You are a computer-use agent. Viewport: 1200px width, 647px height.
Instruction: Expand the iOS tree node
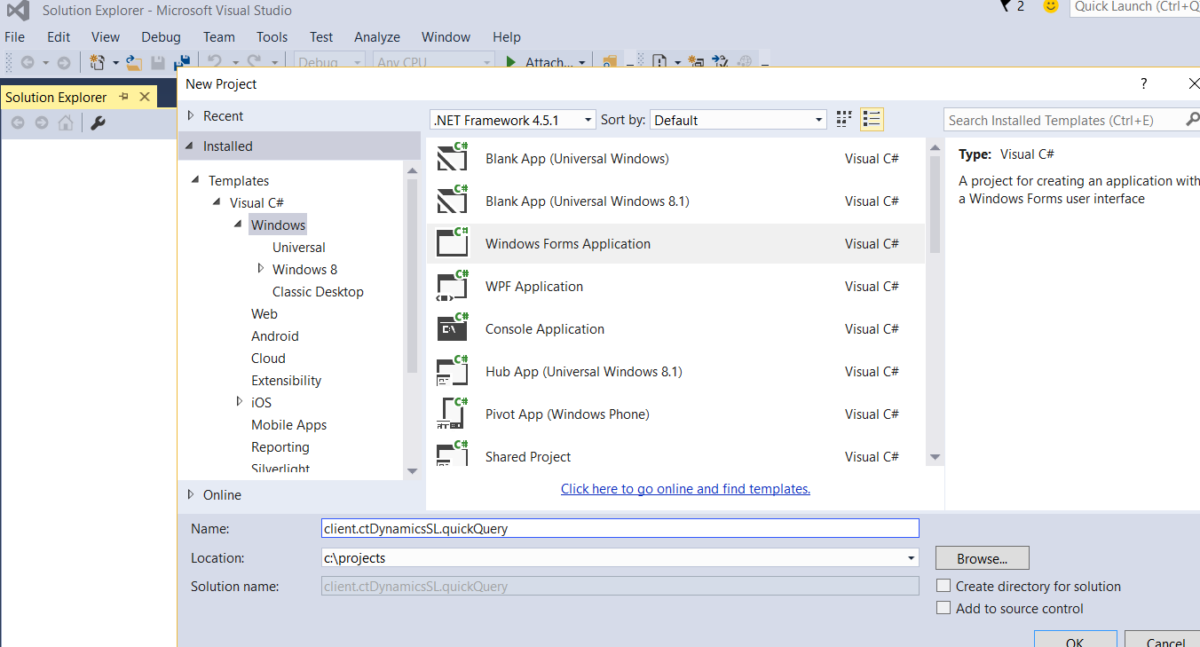240,401
